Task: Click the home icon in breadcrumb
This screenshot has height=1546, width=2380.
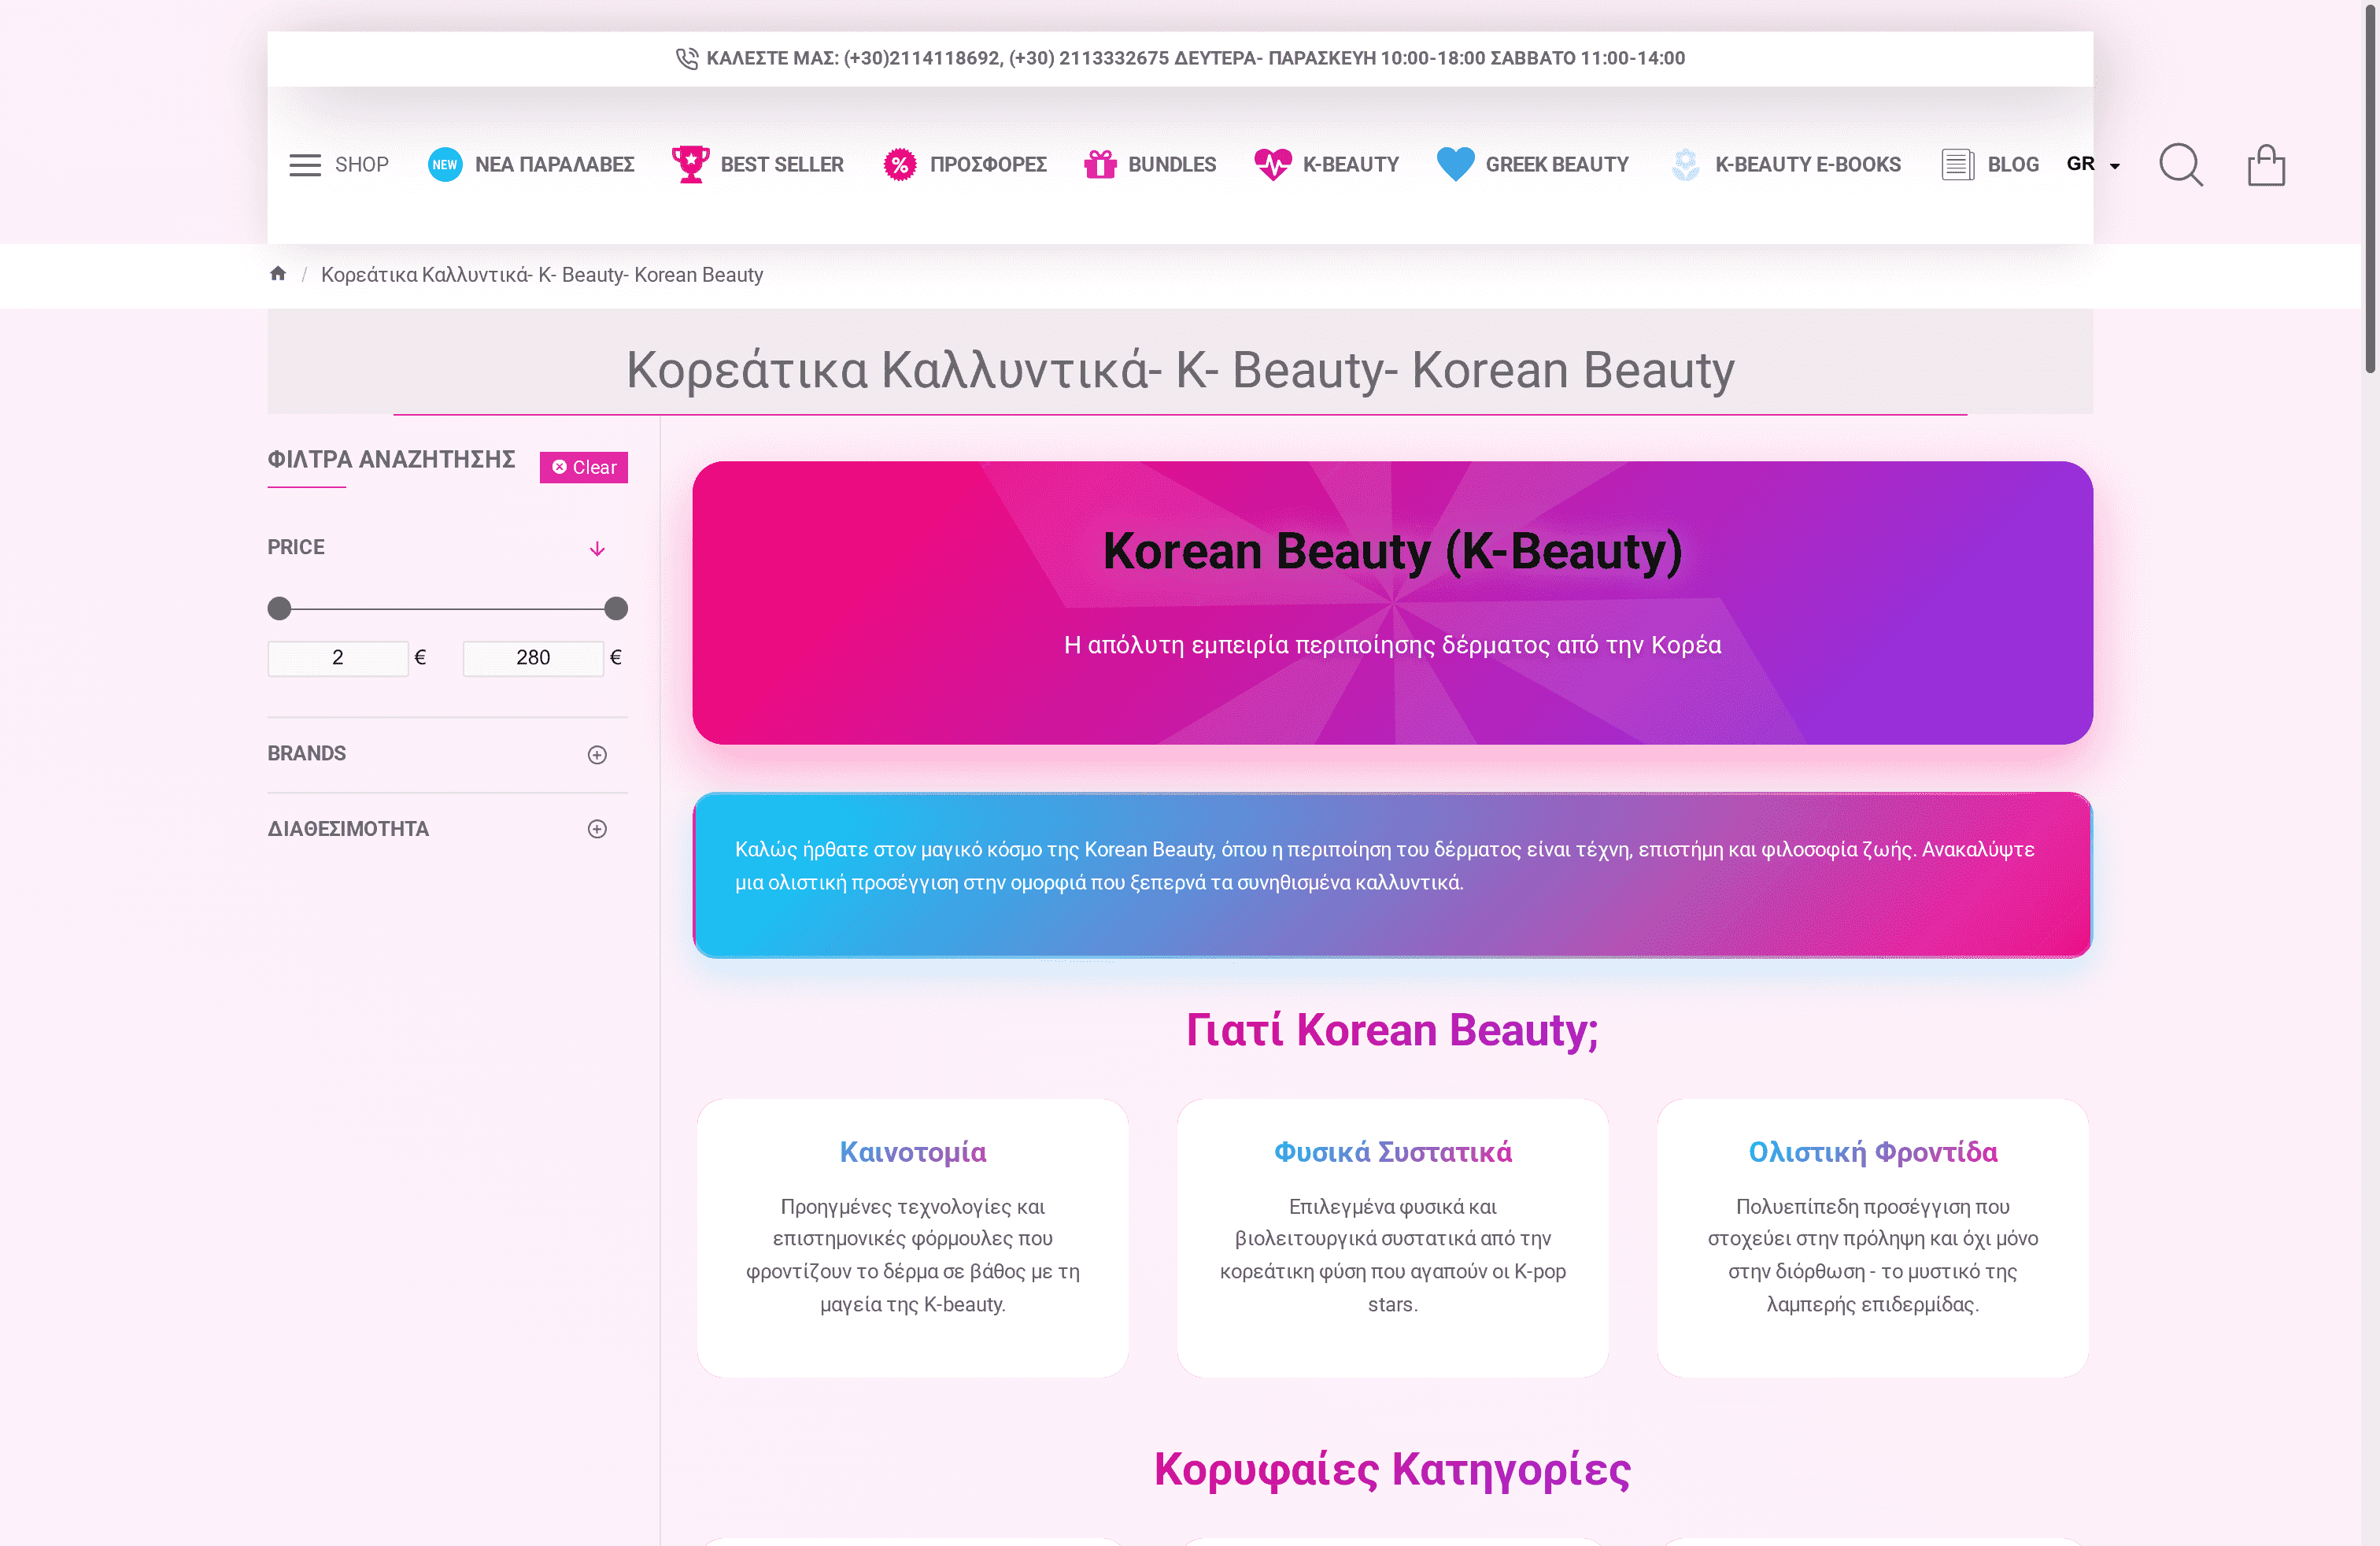Action: tap(278, 274)
